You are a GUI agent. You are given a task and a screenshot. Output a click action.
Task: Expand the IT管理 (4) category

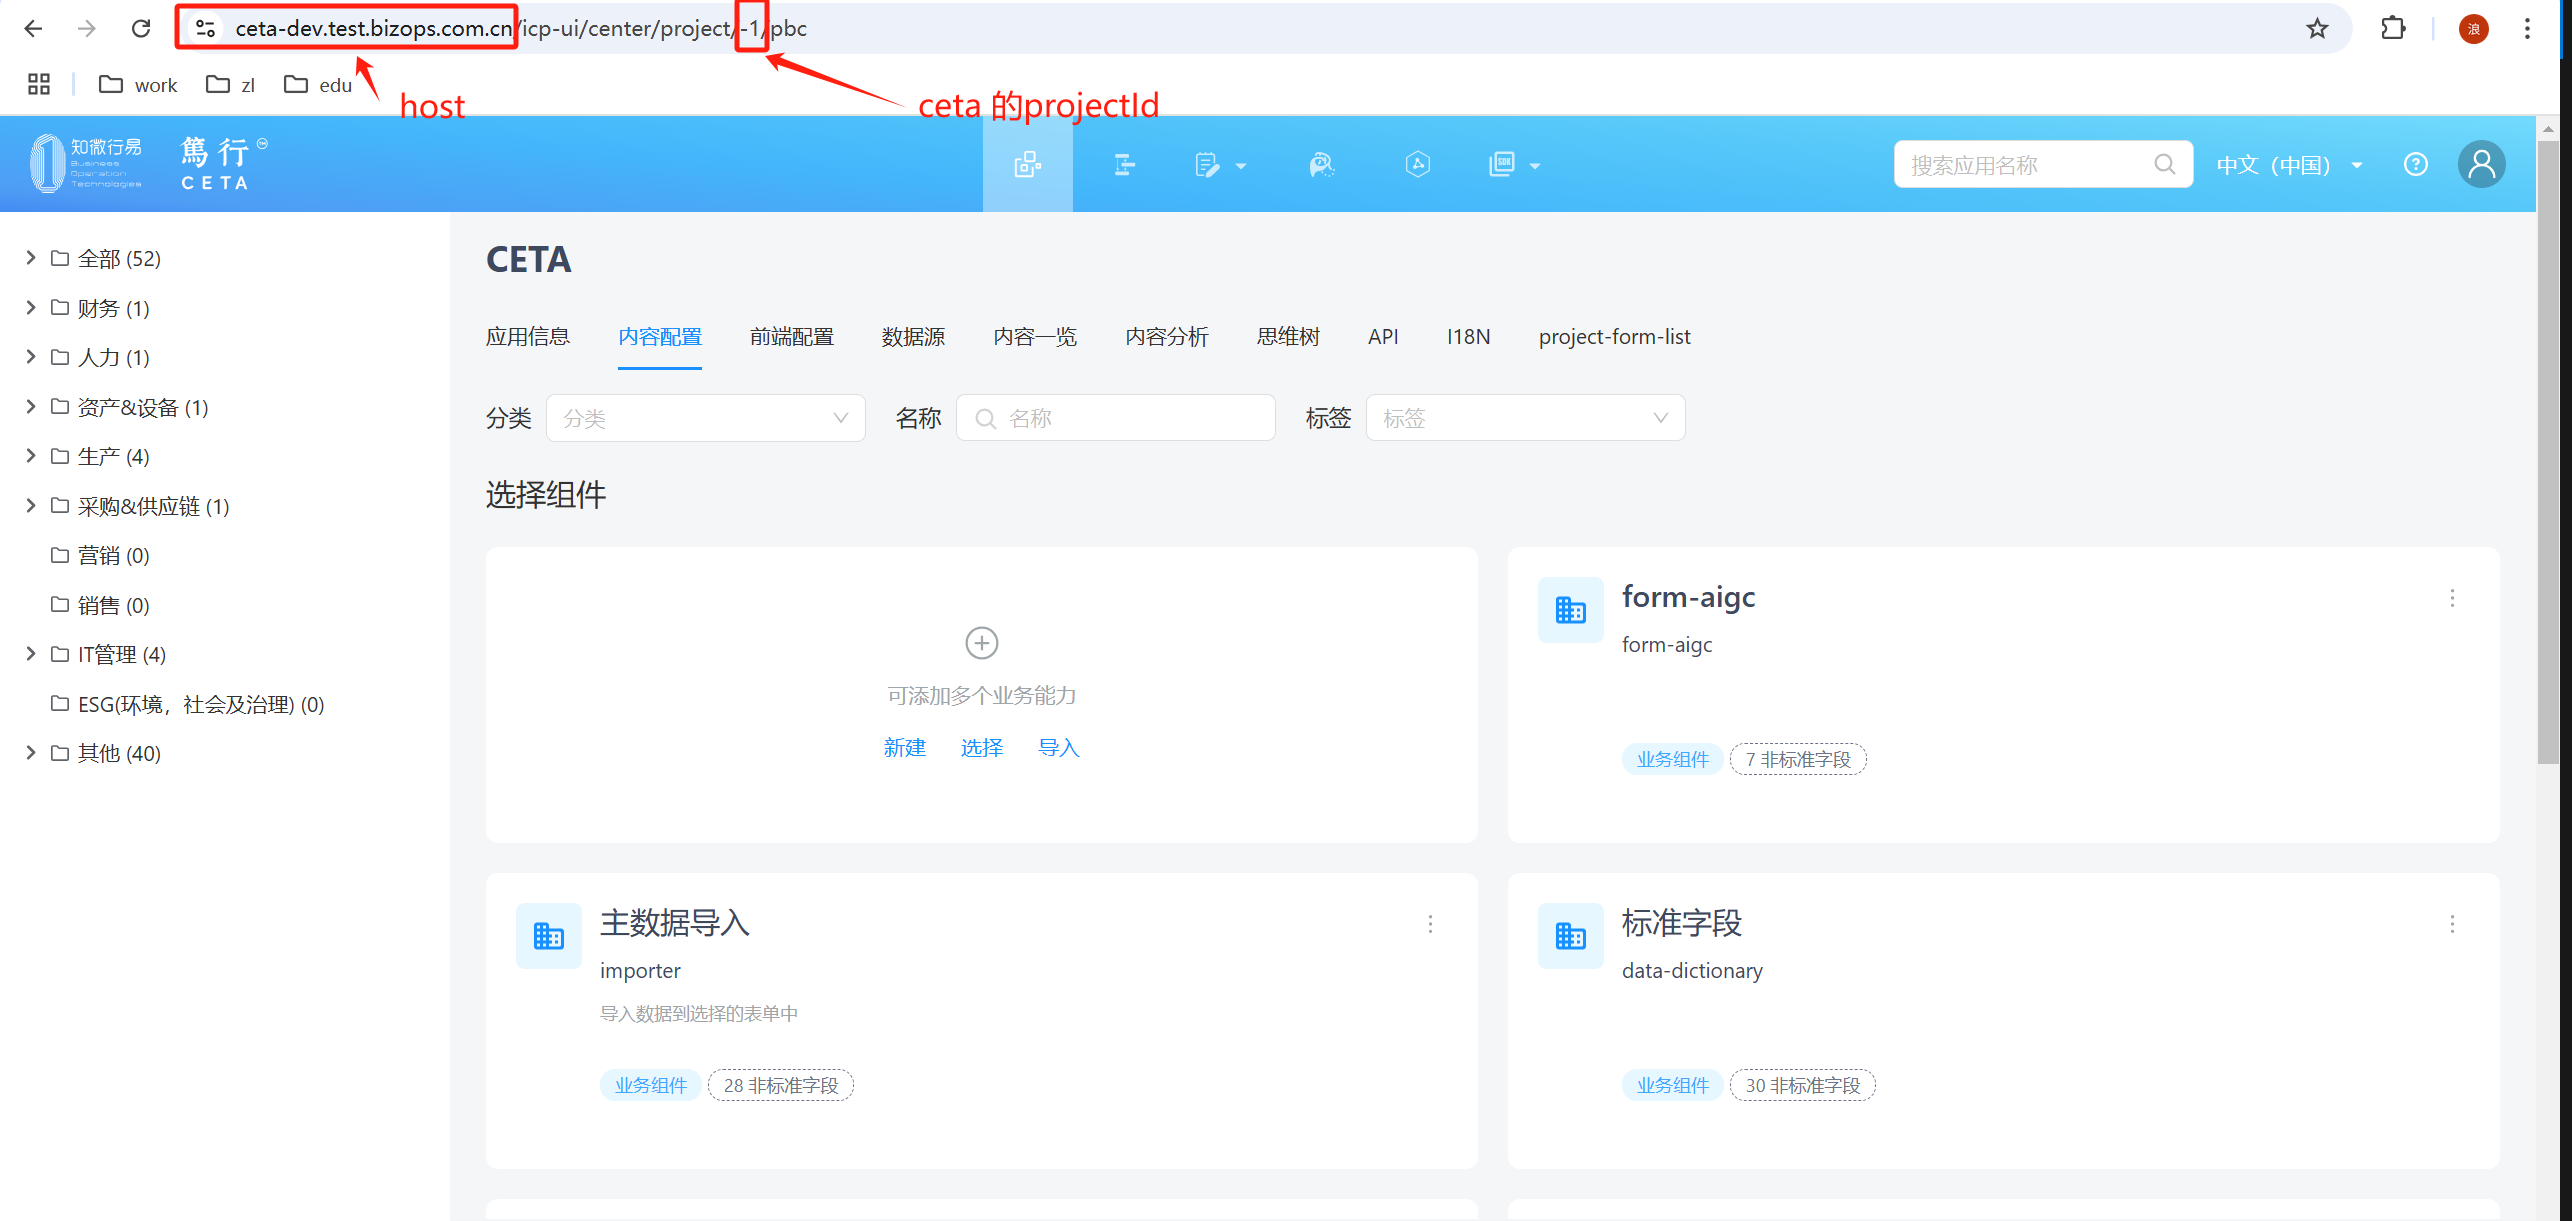[x=31, y=654]
